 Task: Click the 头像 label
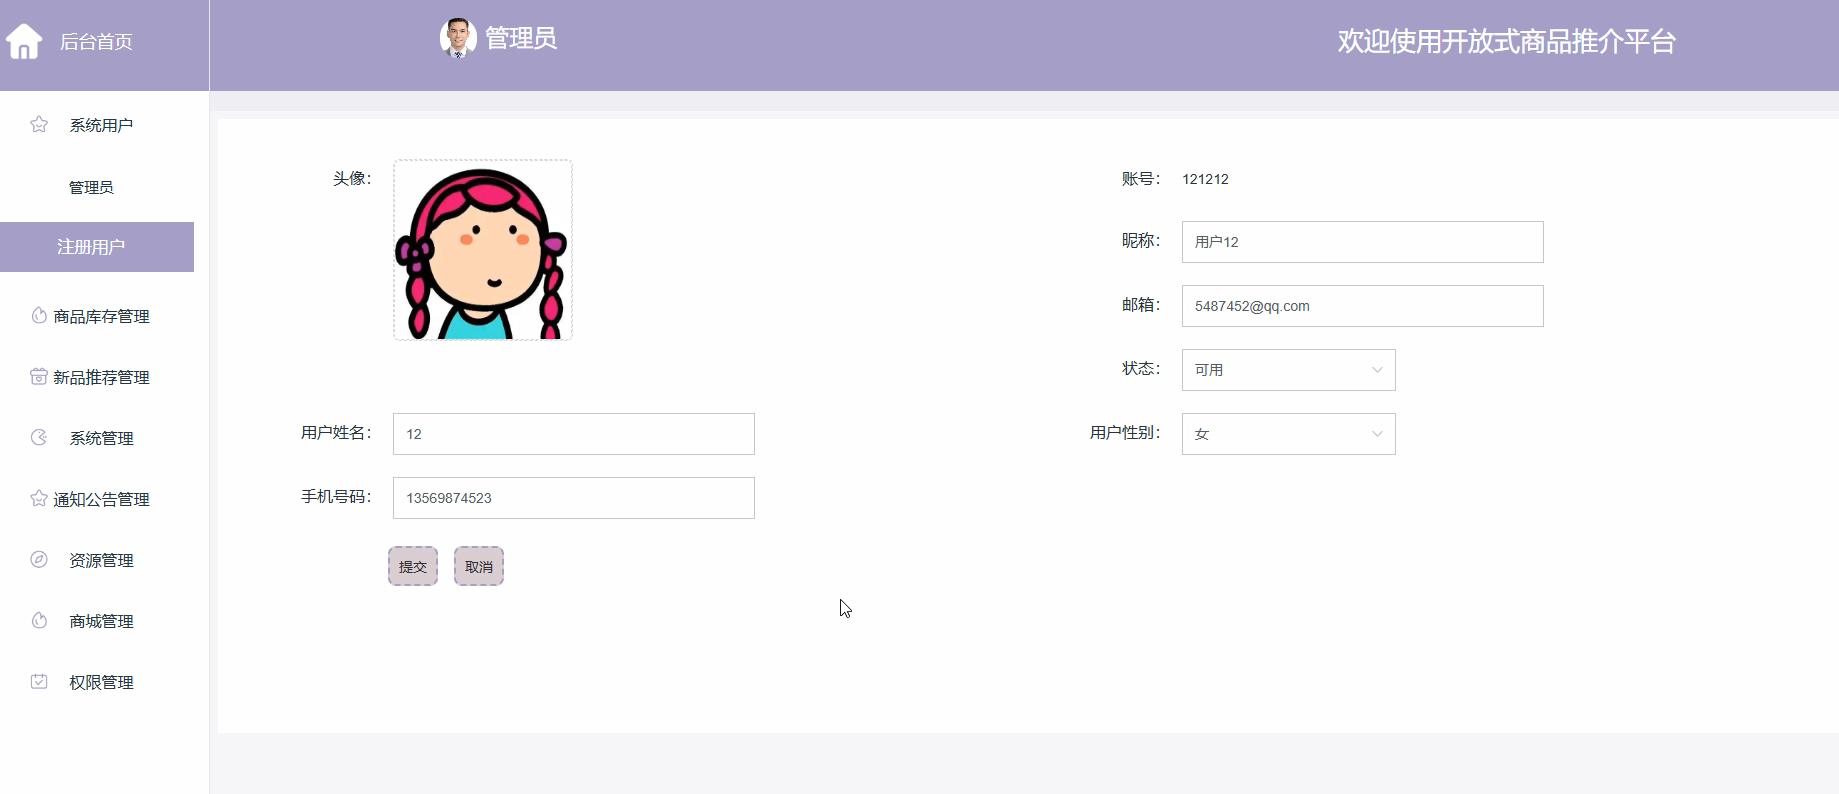pos(352,179)
